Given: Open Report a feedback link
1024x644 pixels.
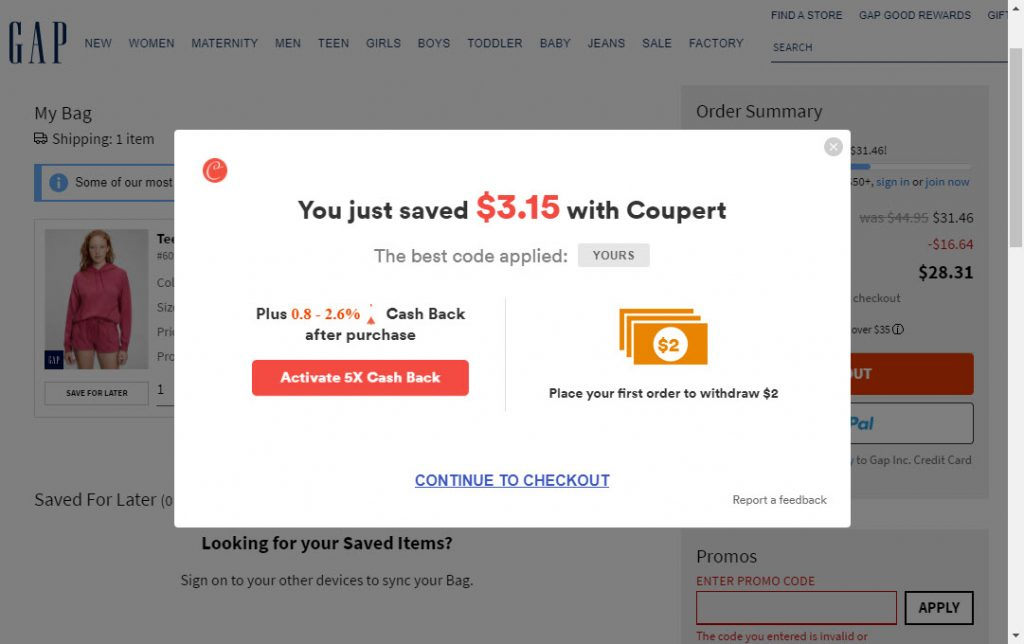Looking at the screenshot, I should pos(779,500).
